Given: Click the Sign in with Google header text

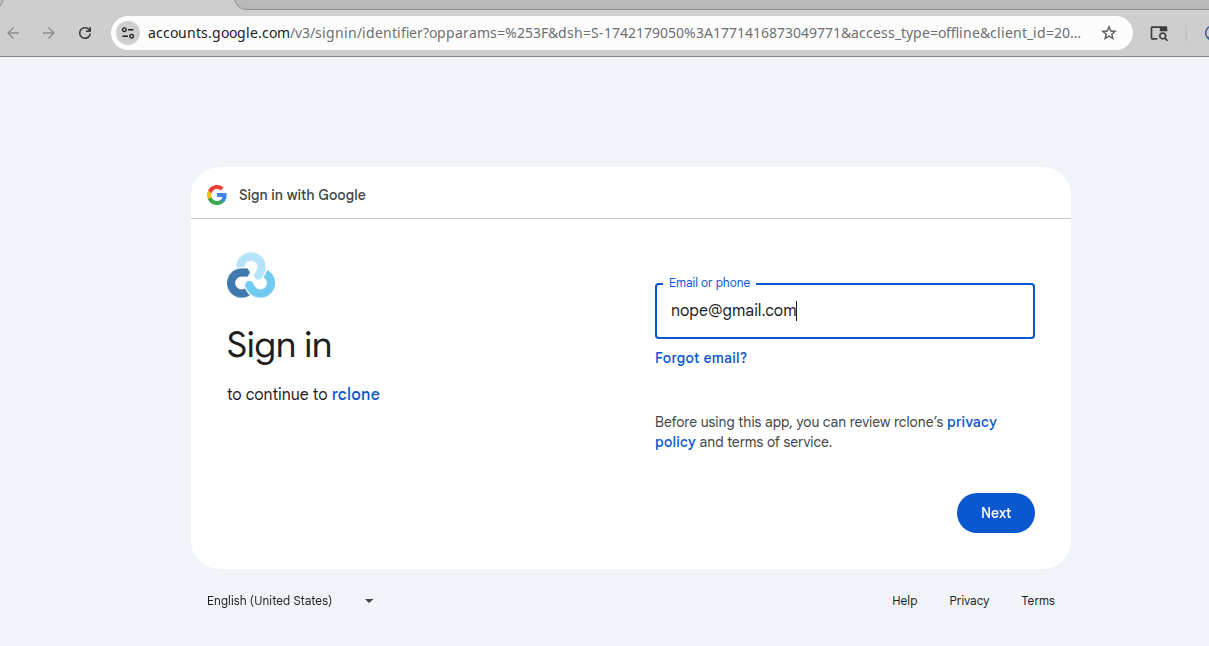Looking at the screenshot, I should point(302,195).
